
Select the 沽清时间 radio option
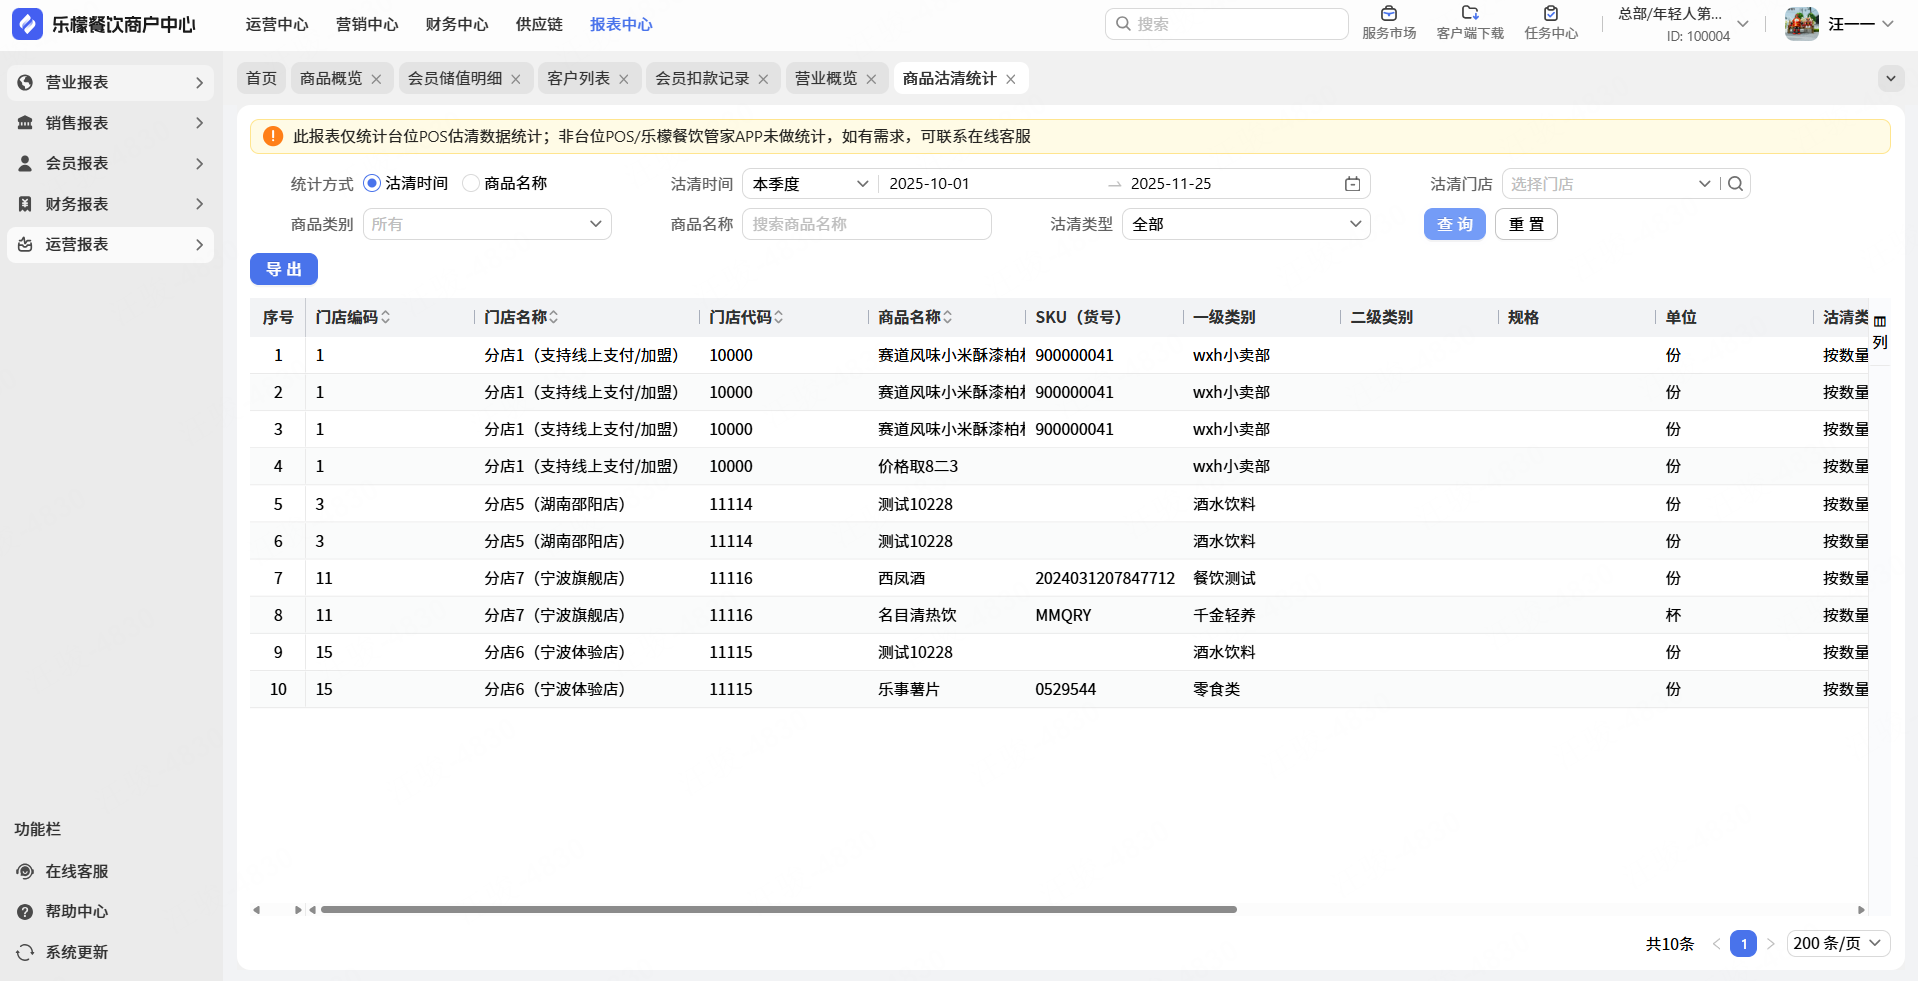[x=372, y=183]
